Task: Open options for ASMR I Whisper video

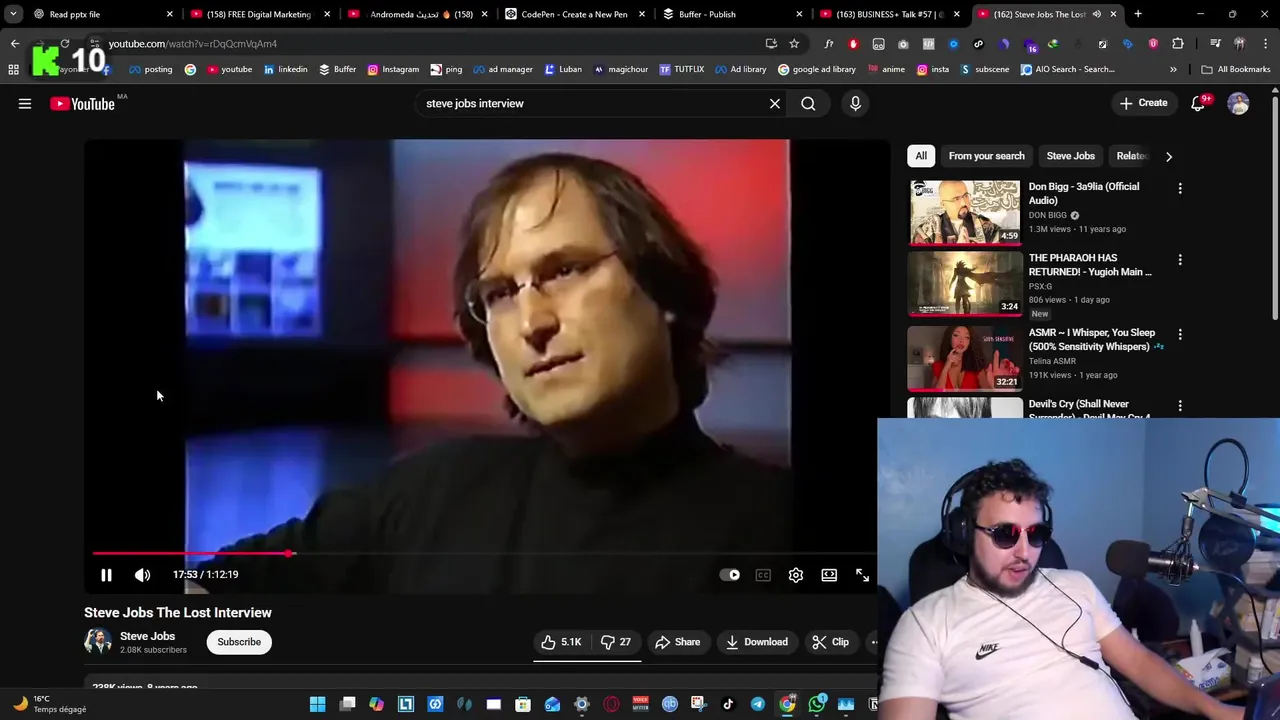Action: click(x=1180, y=334)
